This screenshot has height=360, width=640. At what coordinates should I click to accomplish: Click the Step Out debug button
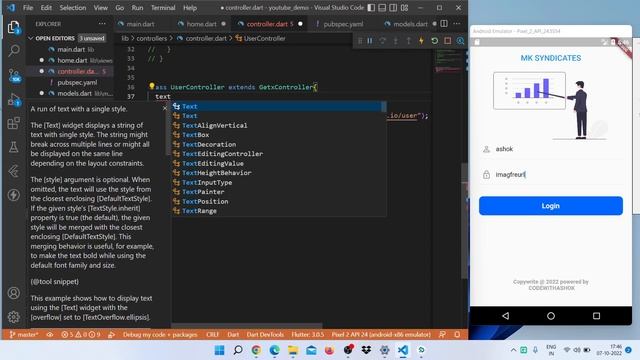(x=408, y=41)
